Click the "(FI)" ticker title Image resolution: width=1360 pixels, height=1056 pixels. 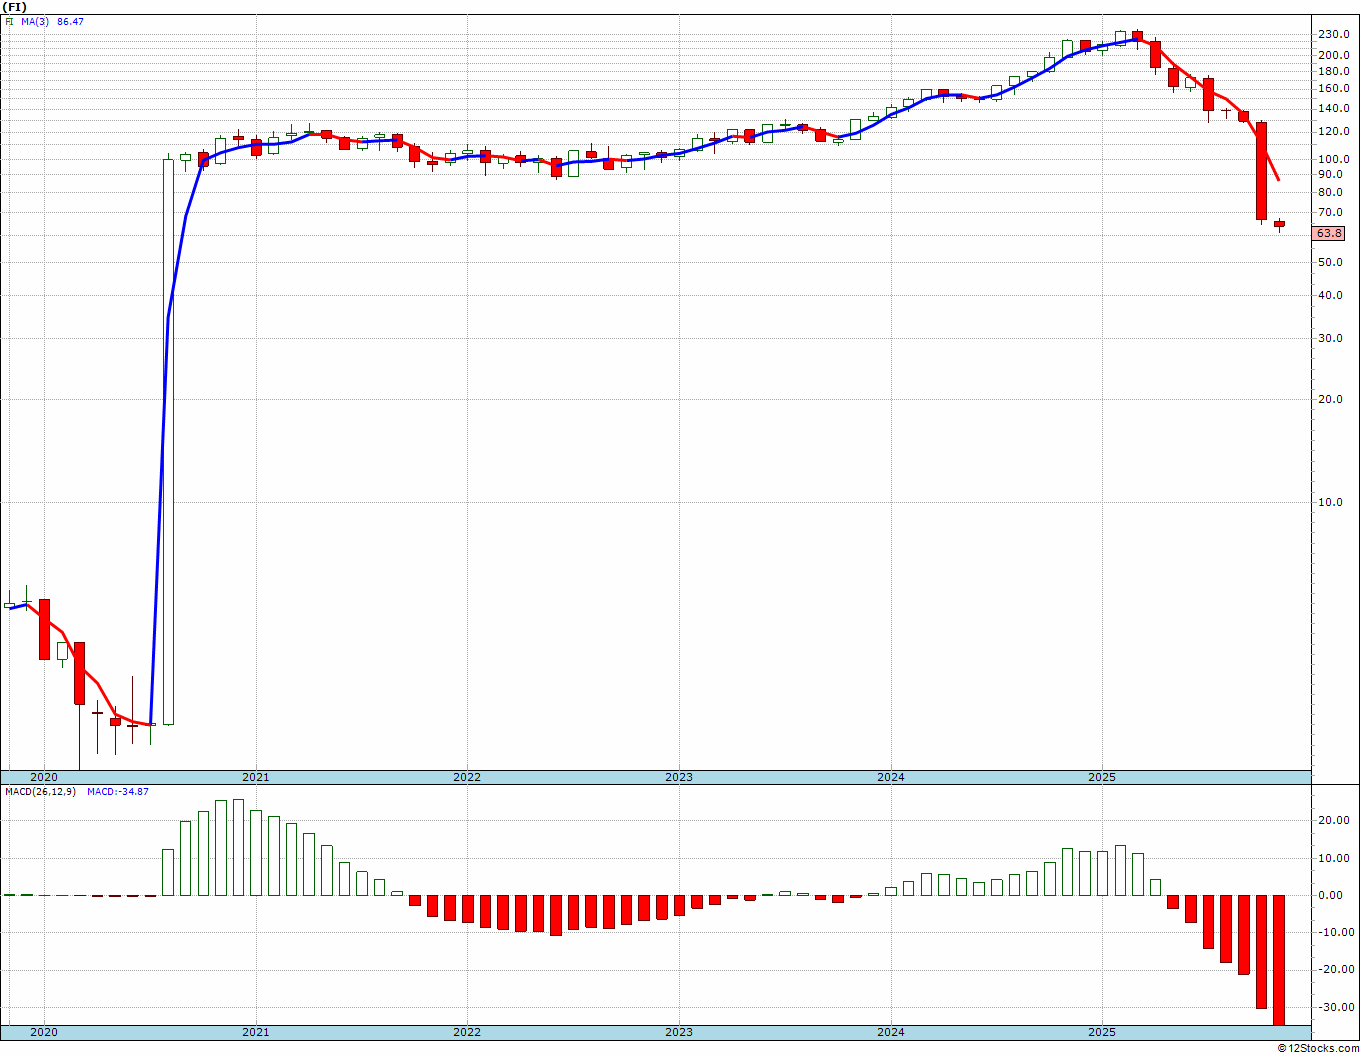click(14, 7)
